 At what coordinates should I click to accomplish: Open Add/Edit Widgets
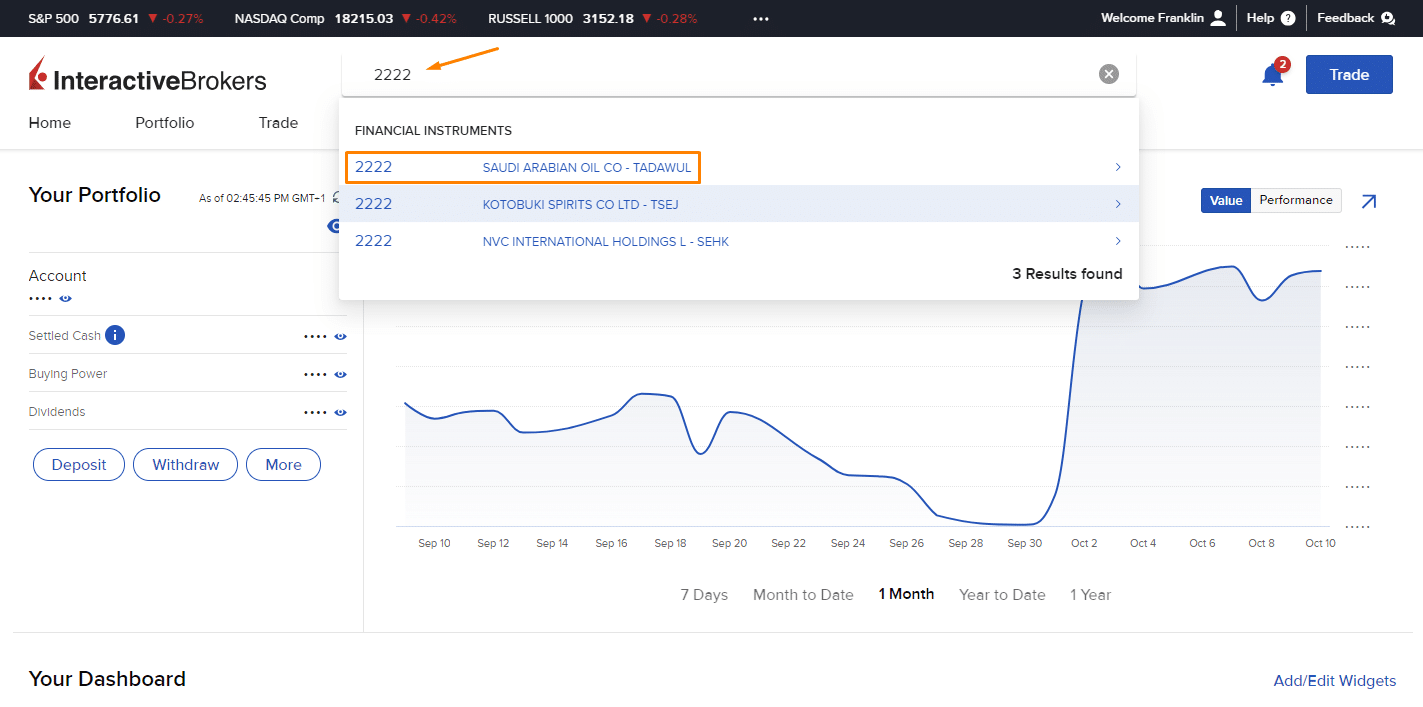click(1334, 681)
